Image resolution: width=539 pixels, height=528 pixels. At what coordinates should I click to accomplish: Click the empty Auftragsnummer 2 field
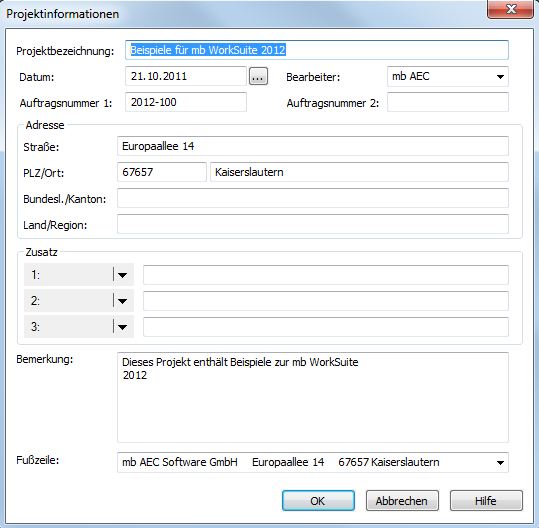click(x=448, y=102)
